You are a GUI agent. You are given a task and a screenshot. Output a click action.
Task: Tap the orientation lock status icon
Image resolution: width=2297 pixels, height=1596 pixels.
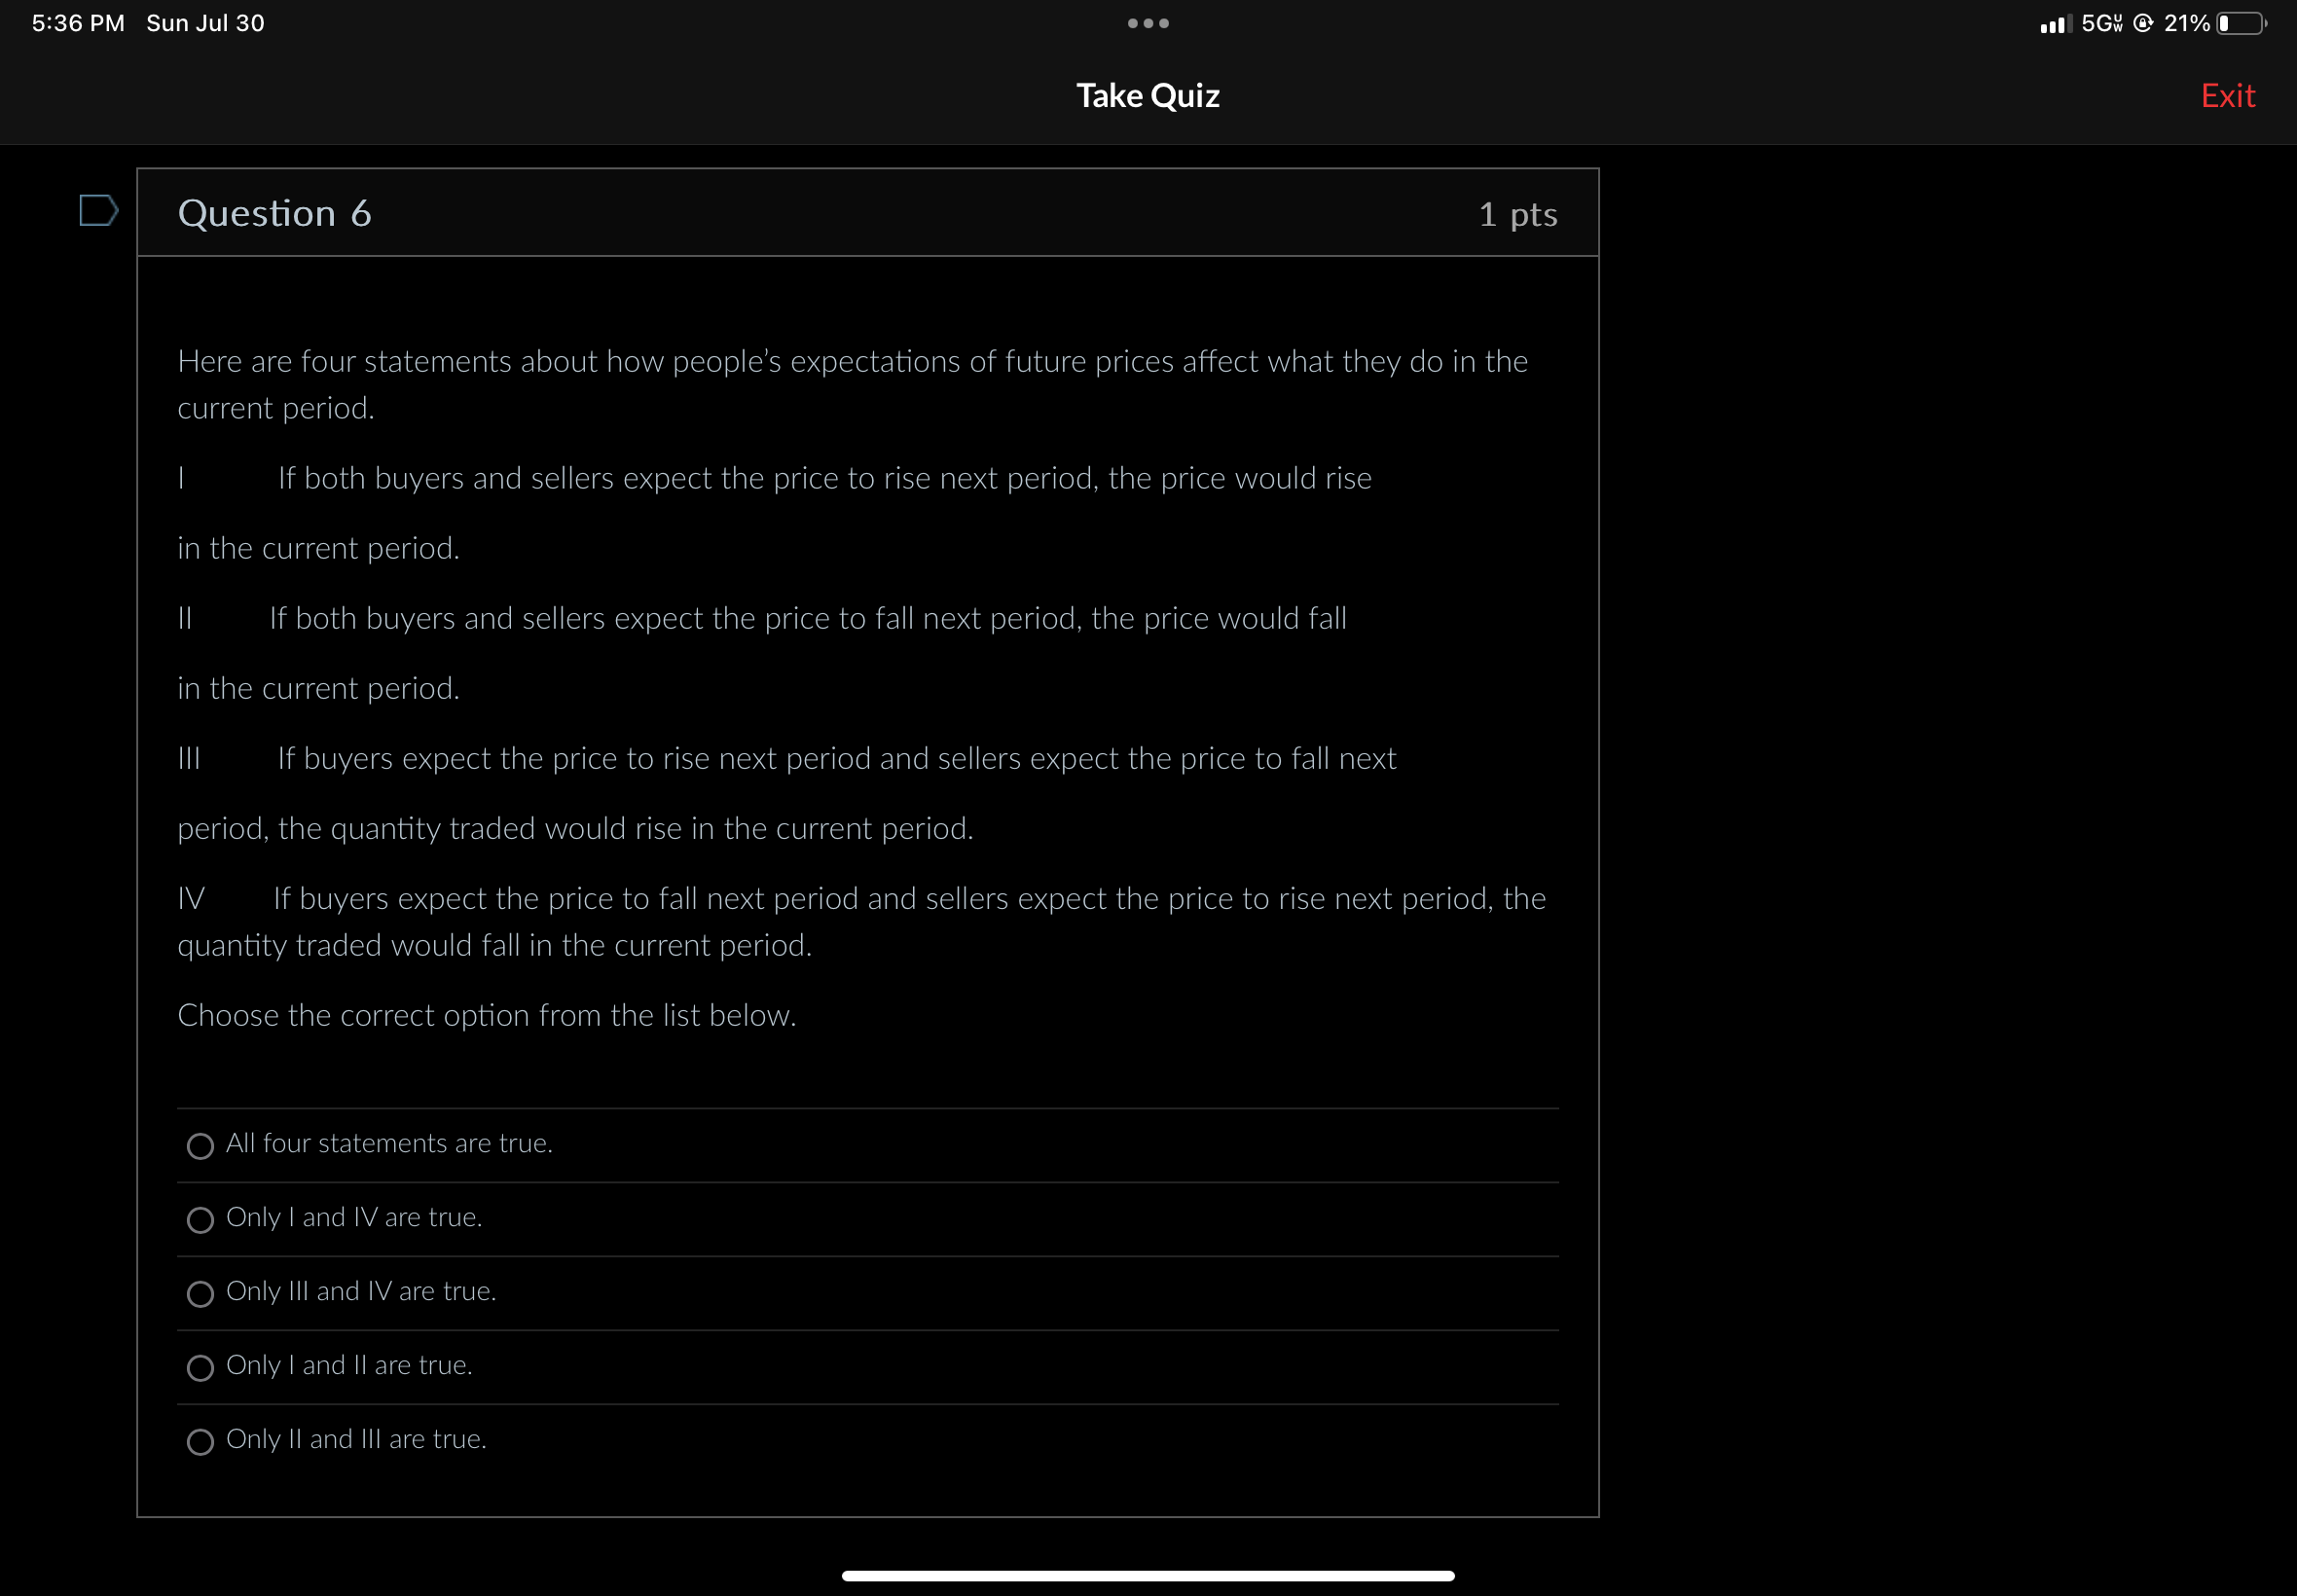(x=2143, y=23)
